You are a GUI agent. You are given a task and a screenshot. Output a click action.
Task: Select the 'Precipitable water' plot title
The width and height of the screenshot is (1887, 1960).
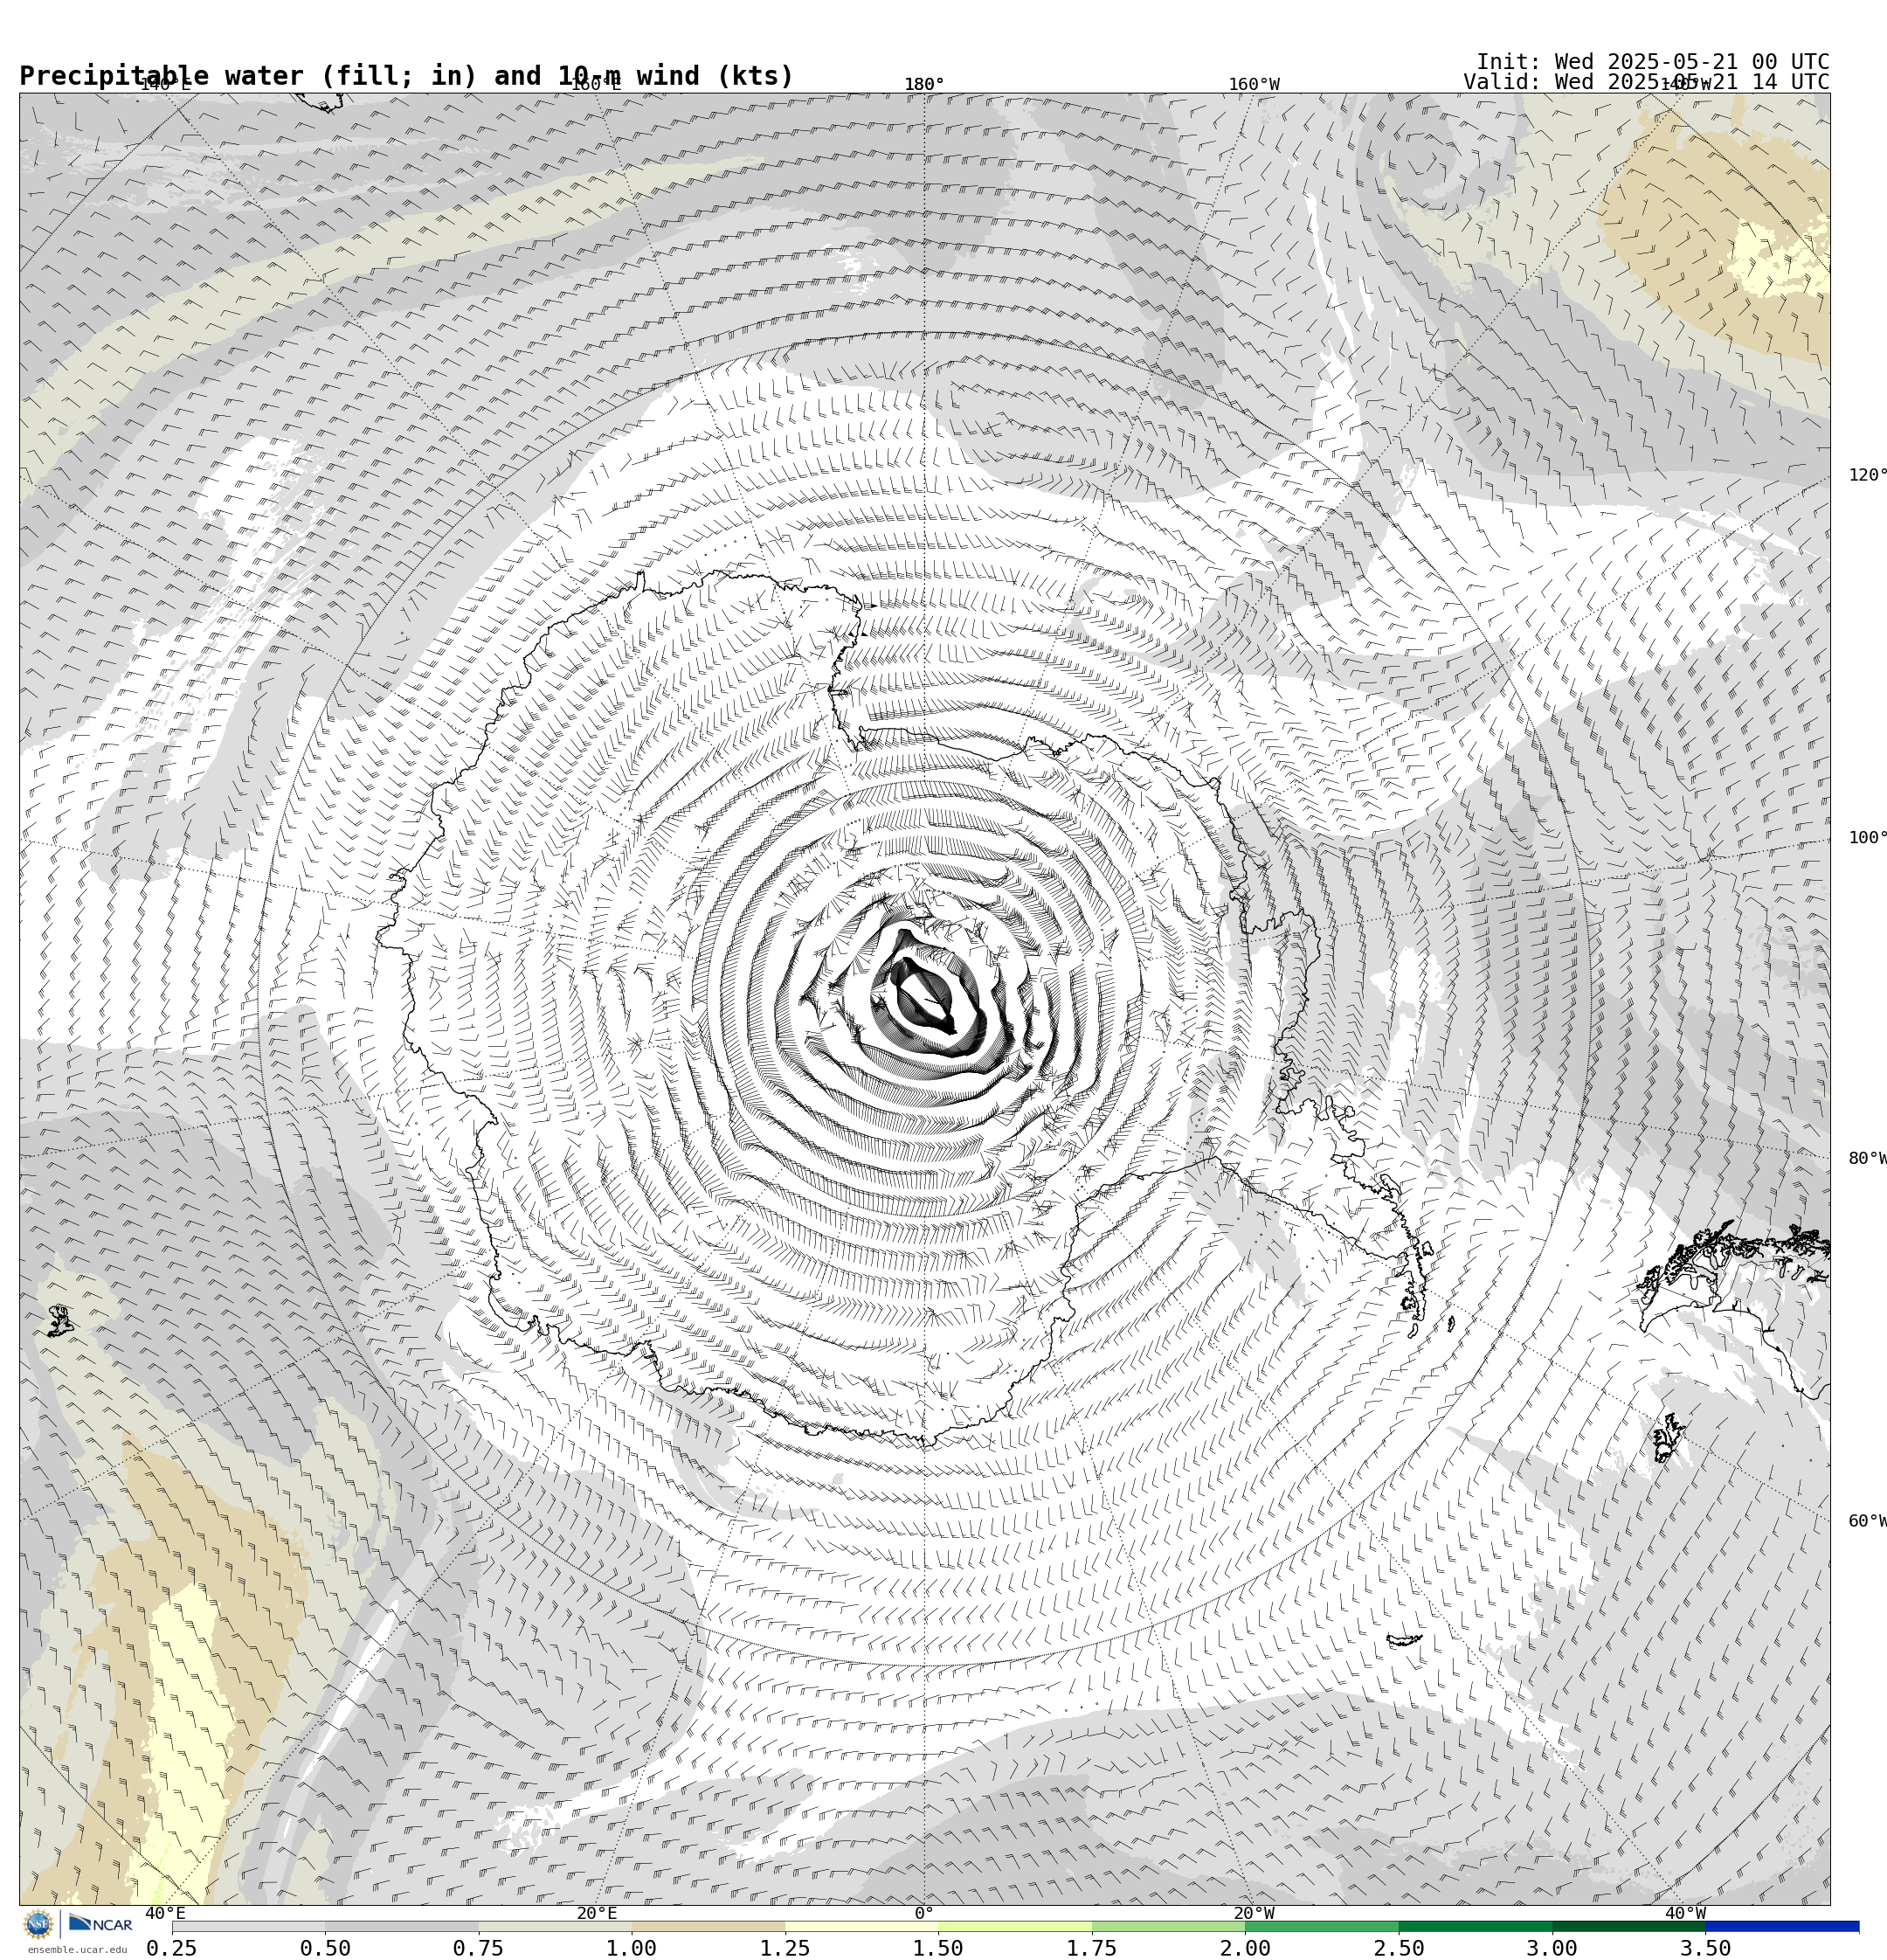click(x=406, y=76)
